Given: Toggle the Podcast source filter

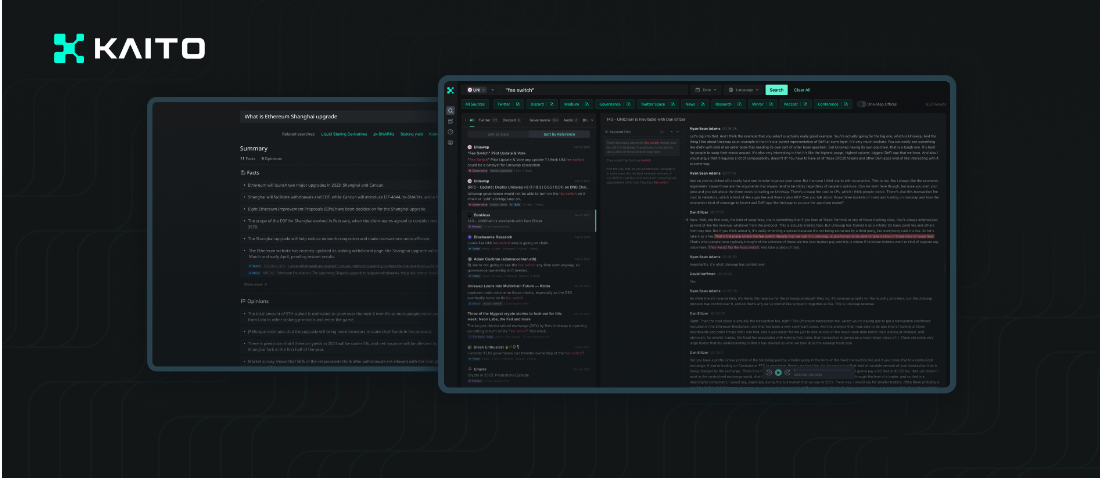Looking at the screenshot, I should coord(795,104).
